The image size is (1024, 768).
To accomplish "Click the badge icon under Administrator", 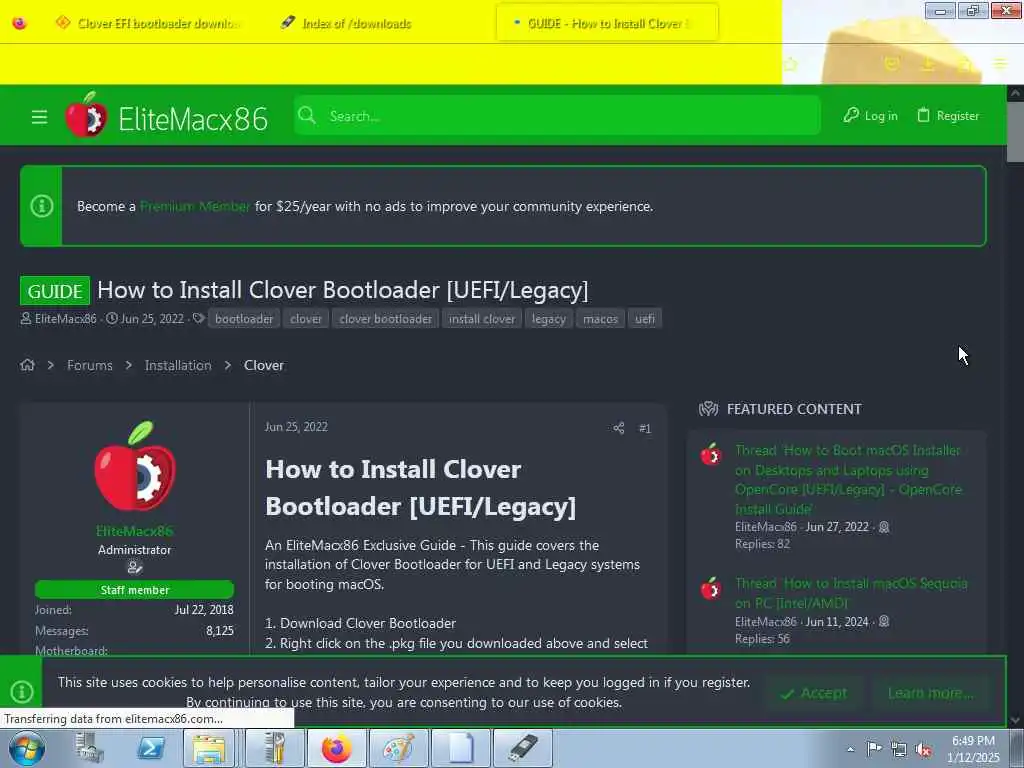I will pyautogui.click(x=135, y=568).
